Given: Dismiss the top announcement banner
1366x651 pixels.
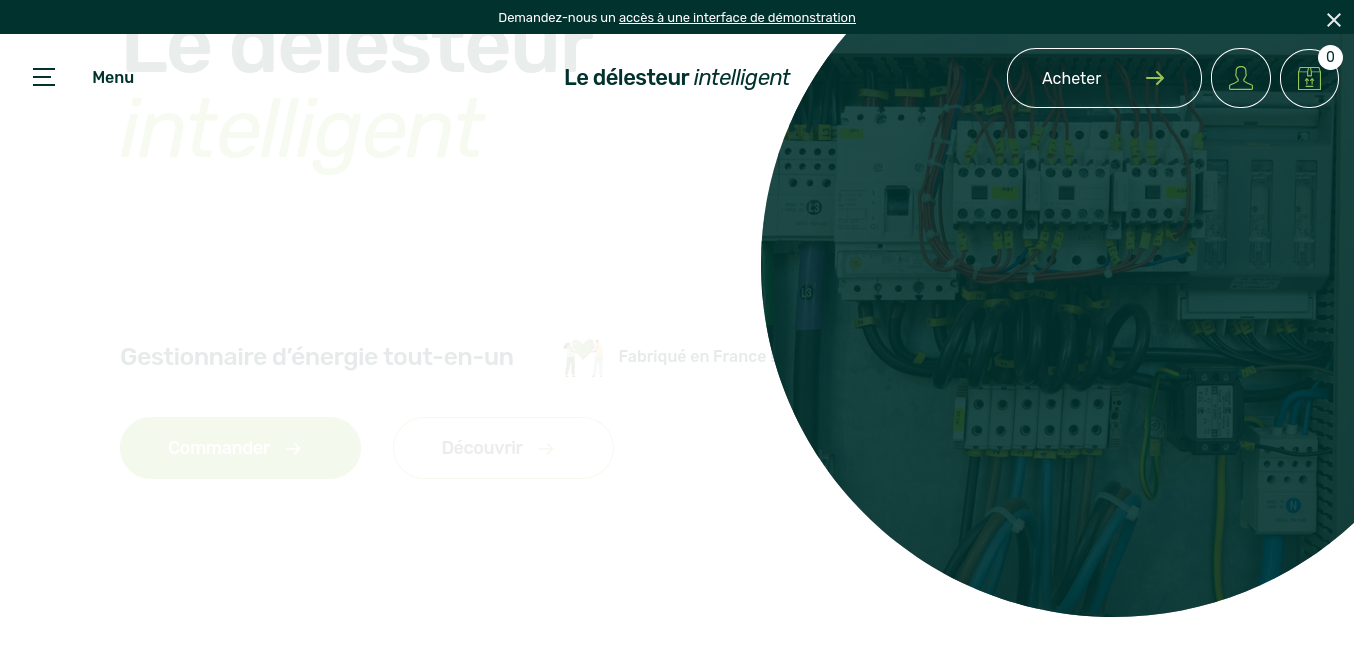Looking at the screenshot, I should pos(1333,20).
